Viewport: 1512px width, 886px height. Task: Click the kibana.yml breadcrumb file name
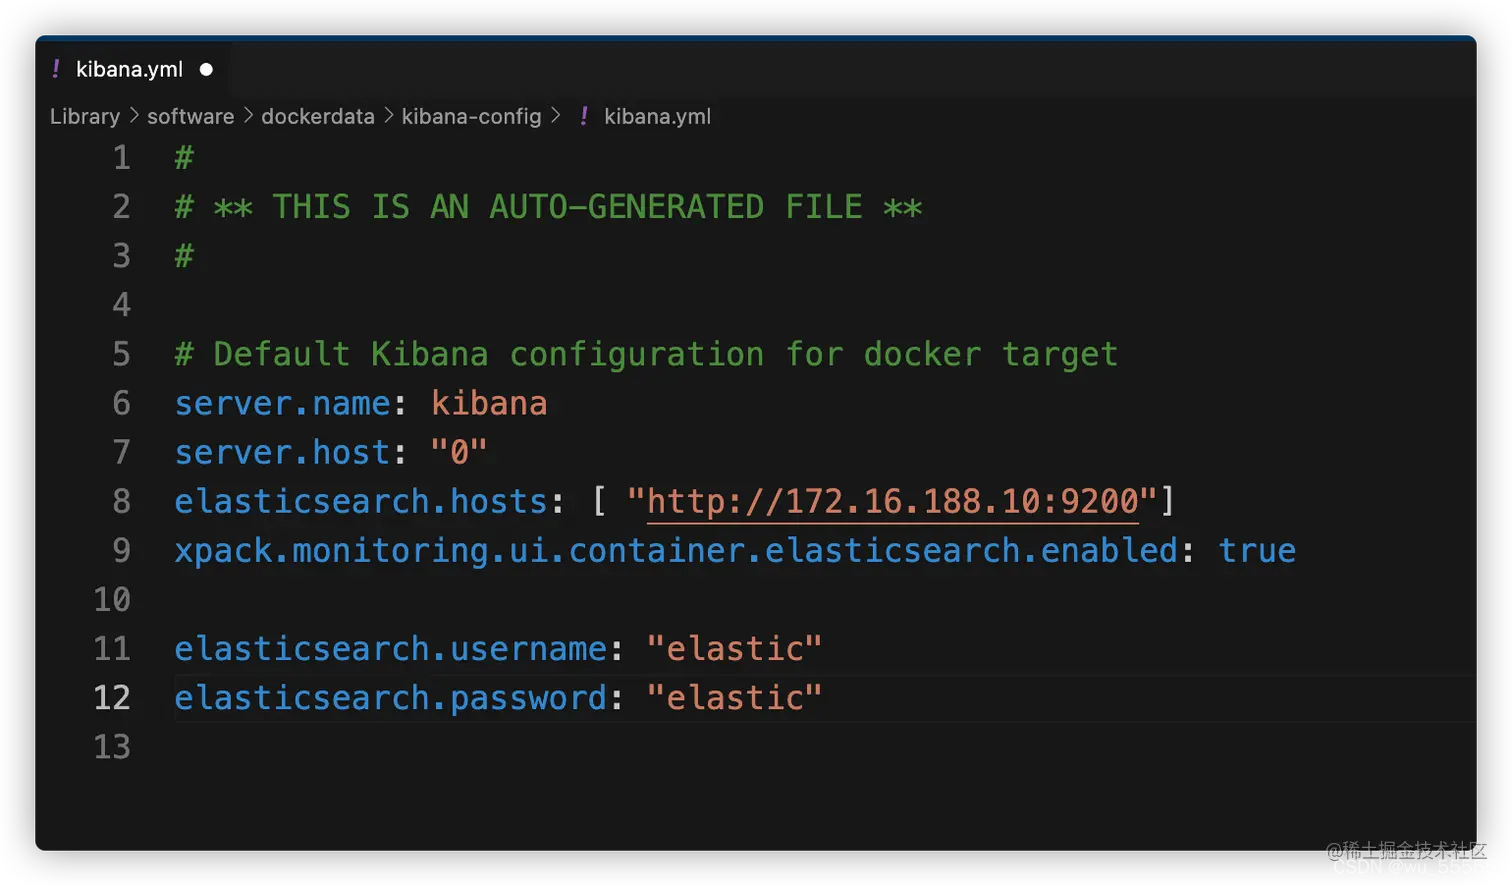[x=657, y=117]
